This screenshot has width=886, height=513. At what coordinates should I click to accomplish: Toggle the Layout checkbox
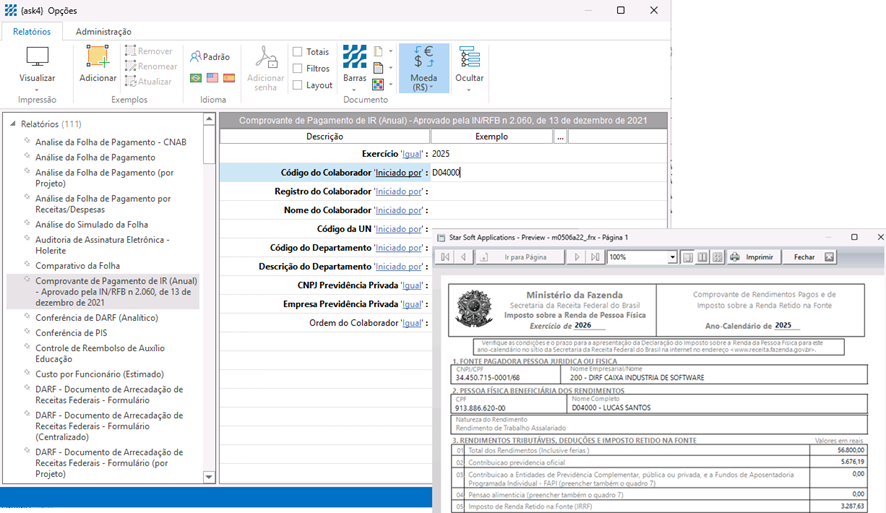tap(298, 85)
